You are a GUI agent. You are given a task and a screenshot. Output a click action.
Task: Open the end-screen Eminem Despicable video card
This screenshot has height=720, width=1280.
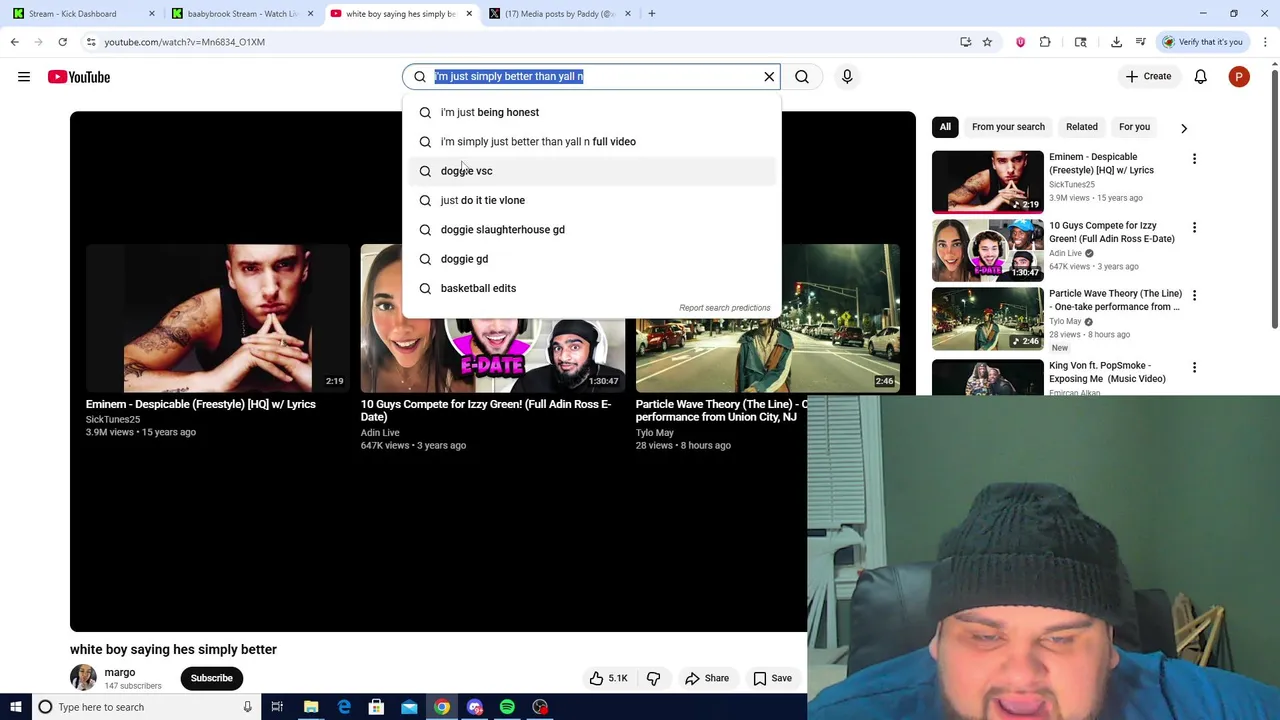tap(218, 343)
